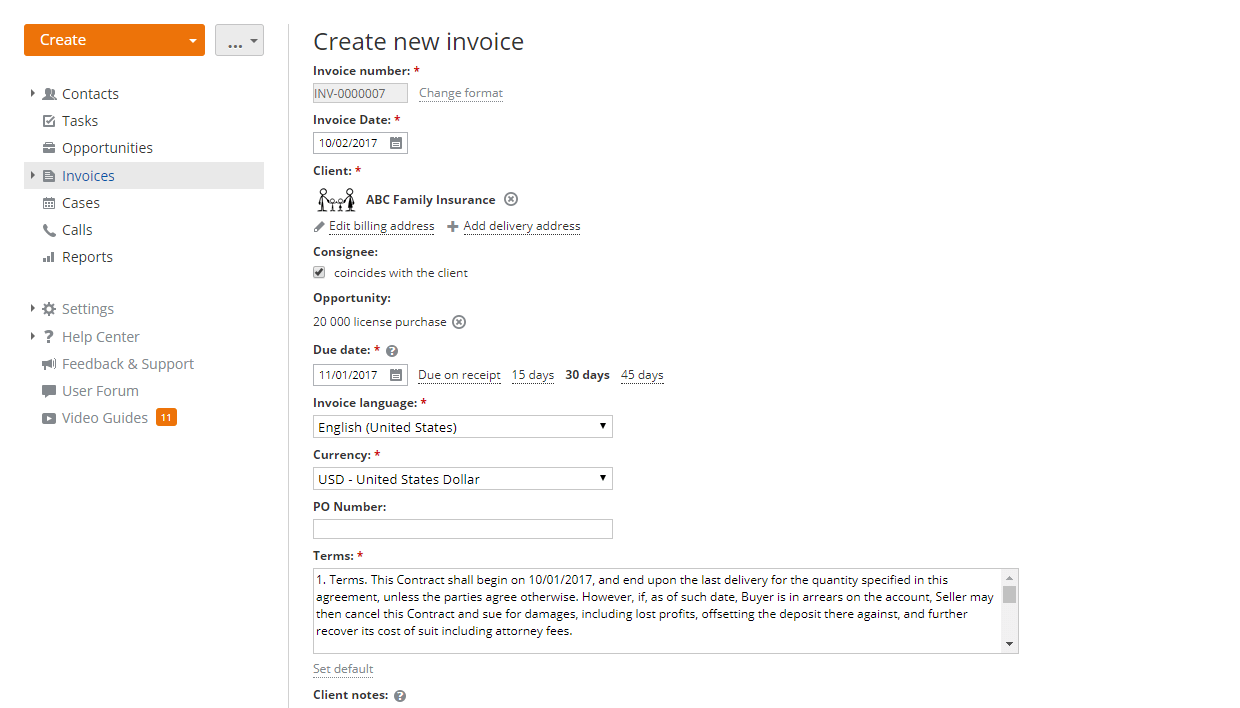Uncheck the coincides with the client checkbox
Screen dimensions: 1240x708
[318, 272]
